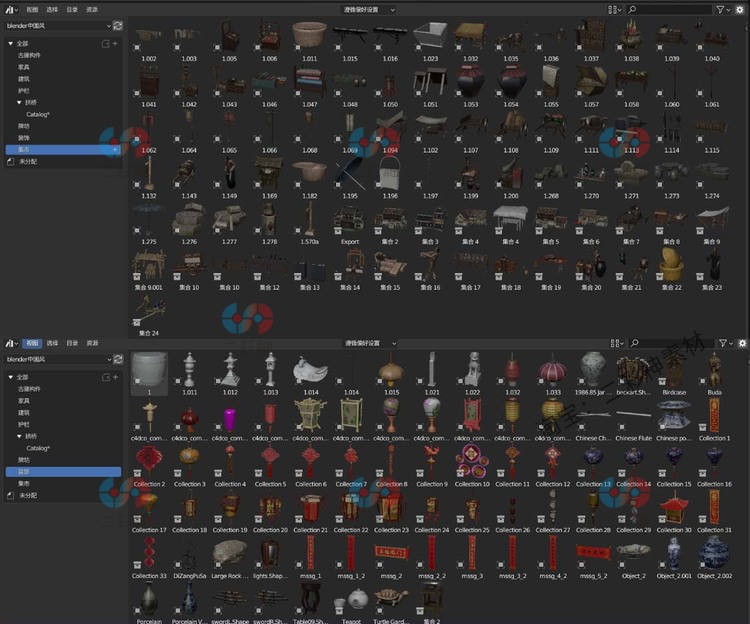The width and height of the screenshot is (750, 624).
Task: Open 目录 menu in lower asset browser
Action: click(72, 343)
